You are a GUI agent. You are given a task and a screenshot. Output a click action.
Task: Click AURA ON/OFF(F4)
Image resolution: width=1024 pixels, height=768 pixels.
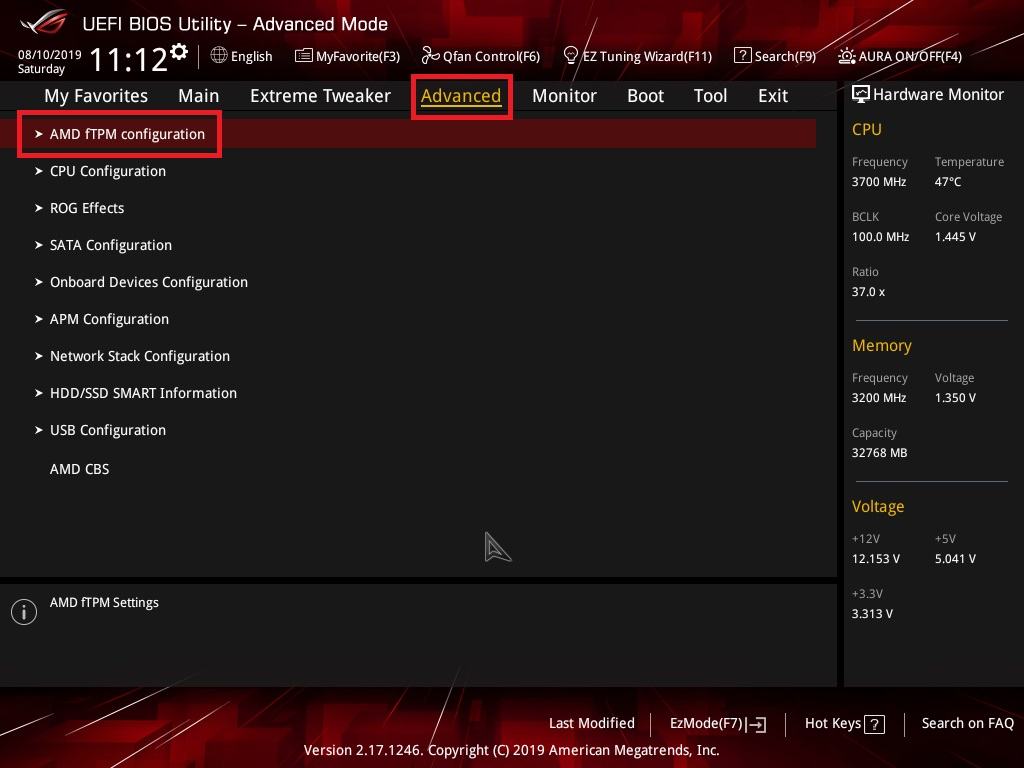(x=910, y=57)
